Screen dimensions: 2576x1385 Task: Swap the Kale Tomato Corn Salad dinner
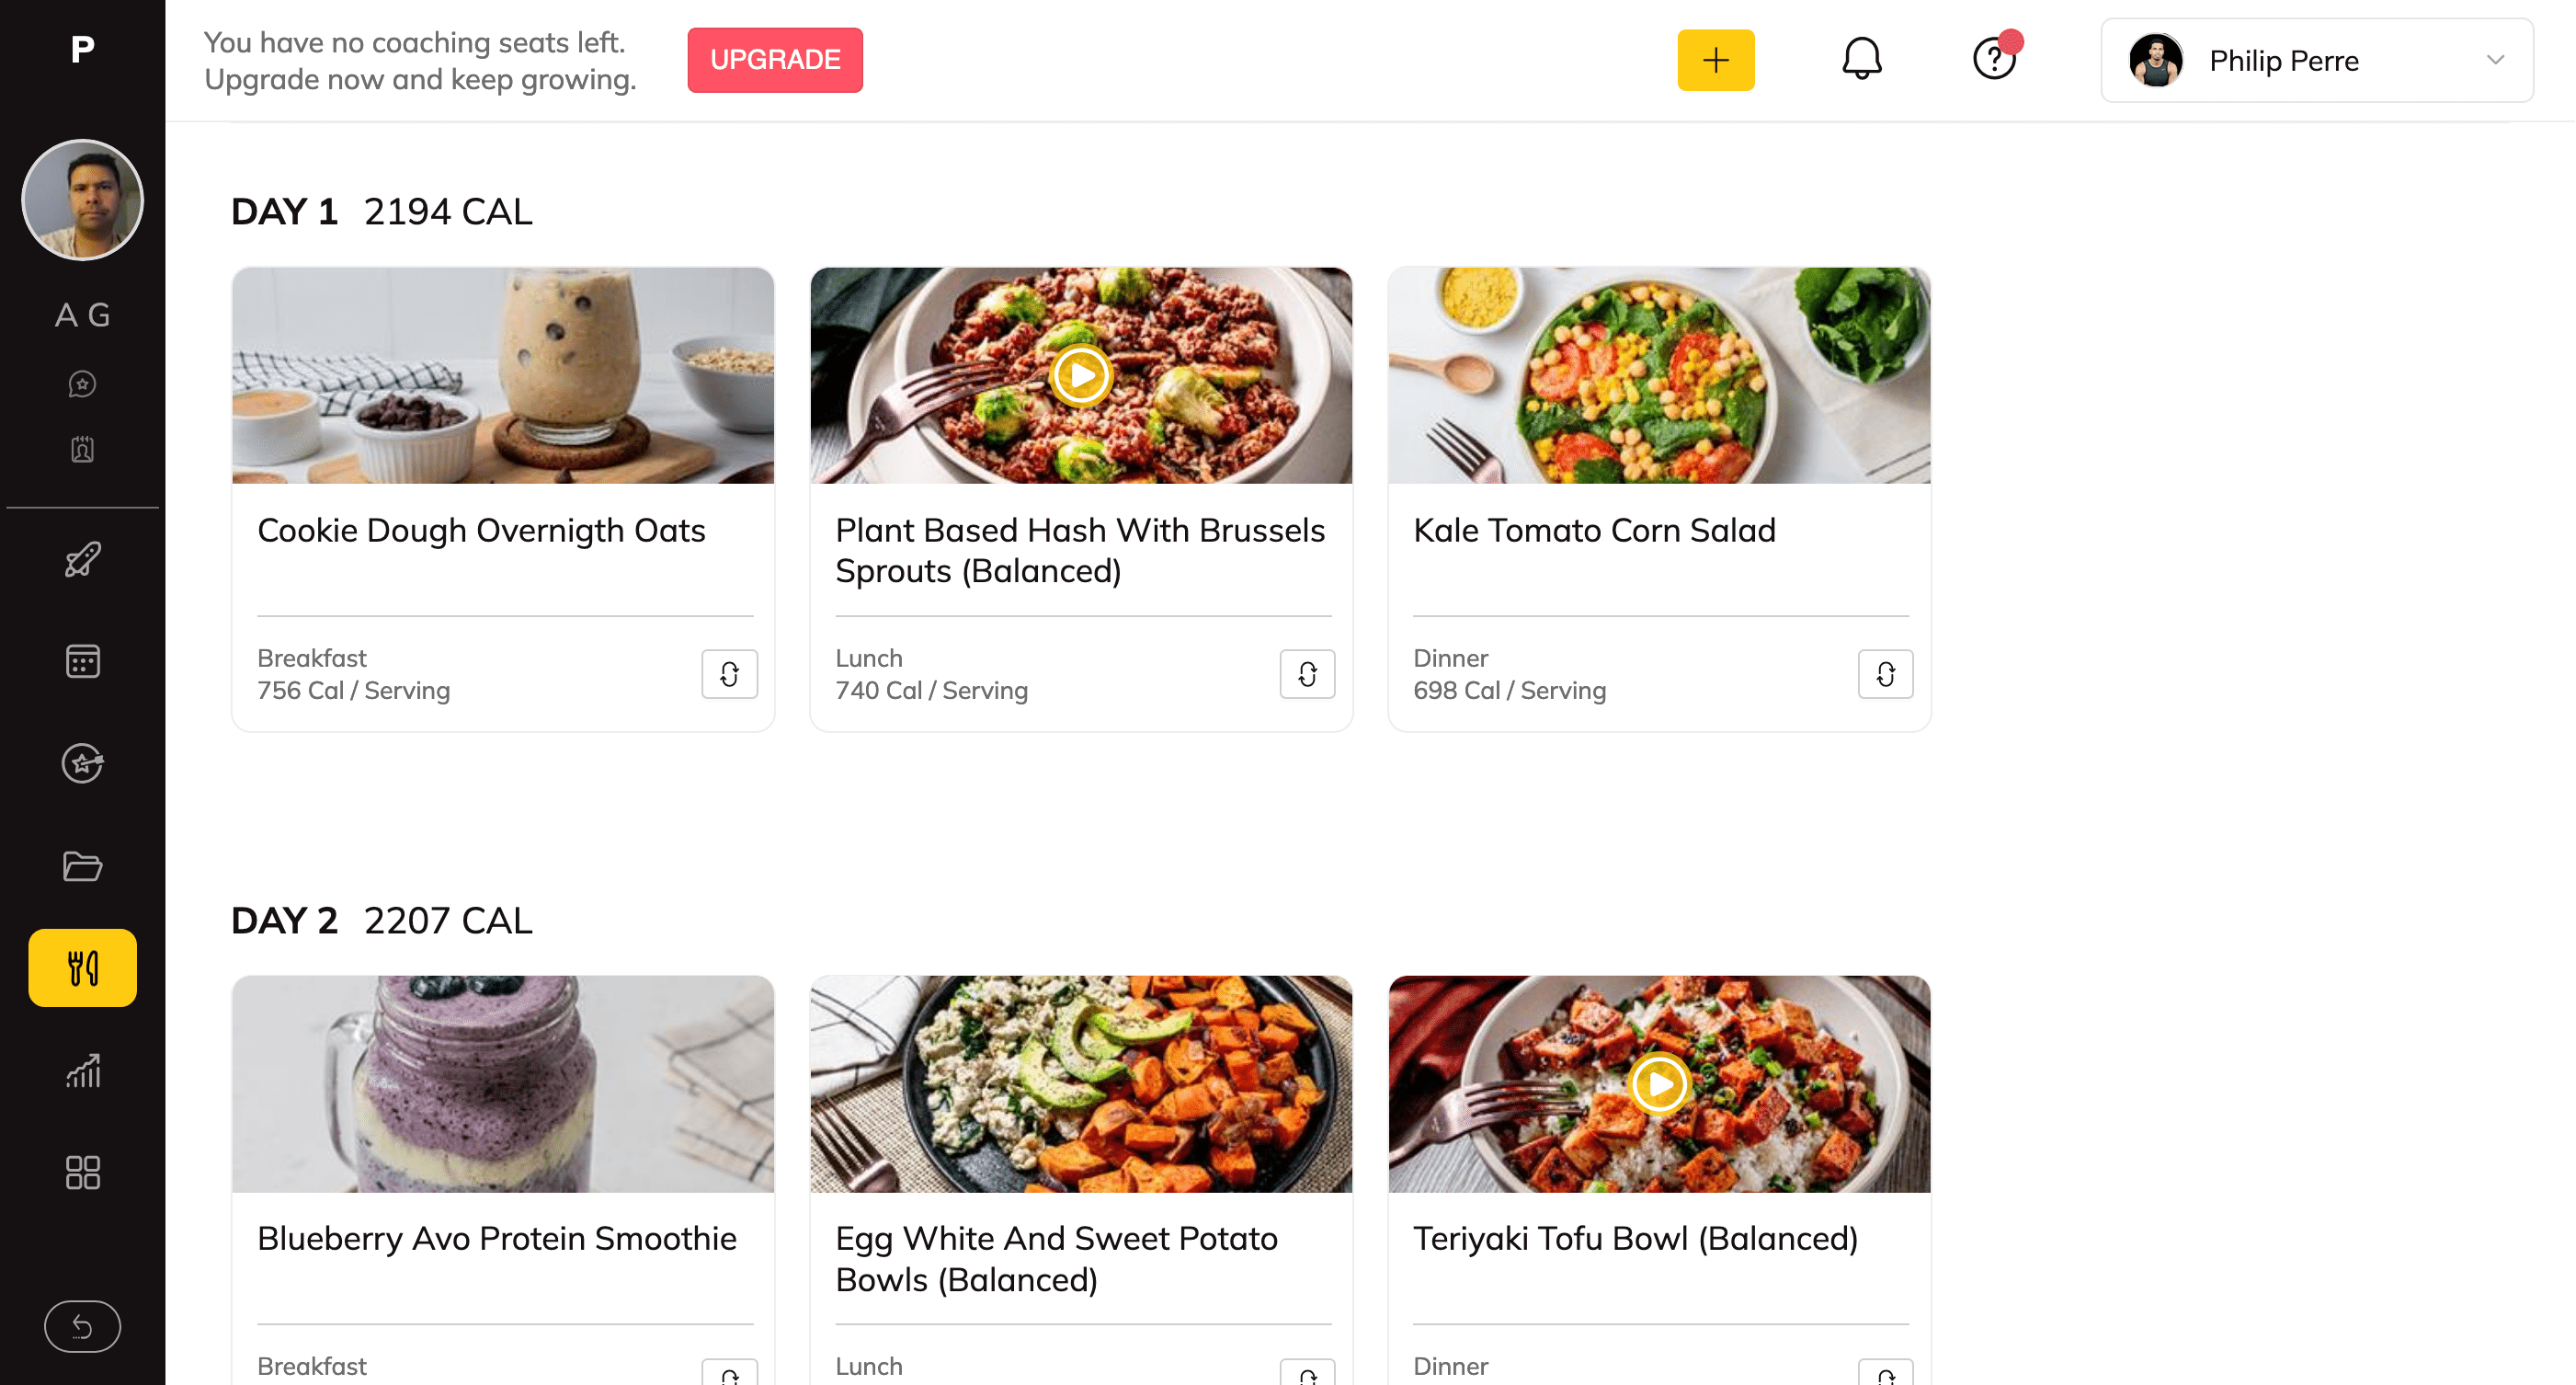point(1885,674)
